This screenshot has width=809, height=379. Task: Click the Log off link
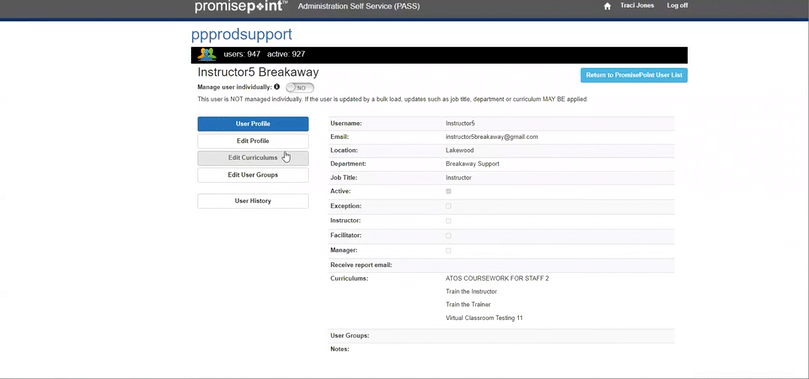[x=677, y=6]
